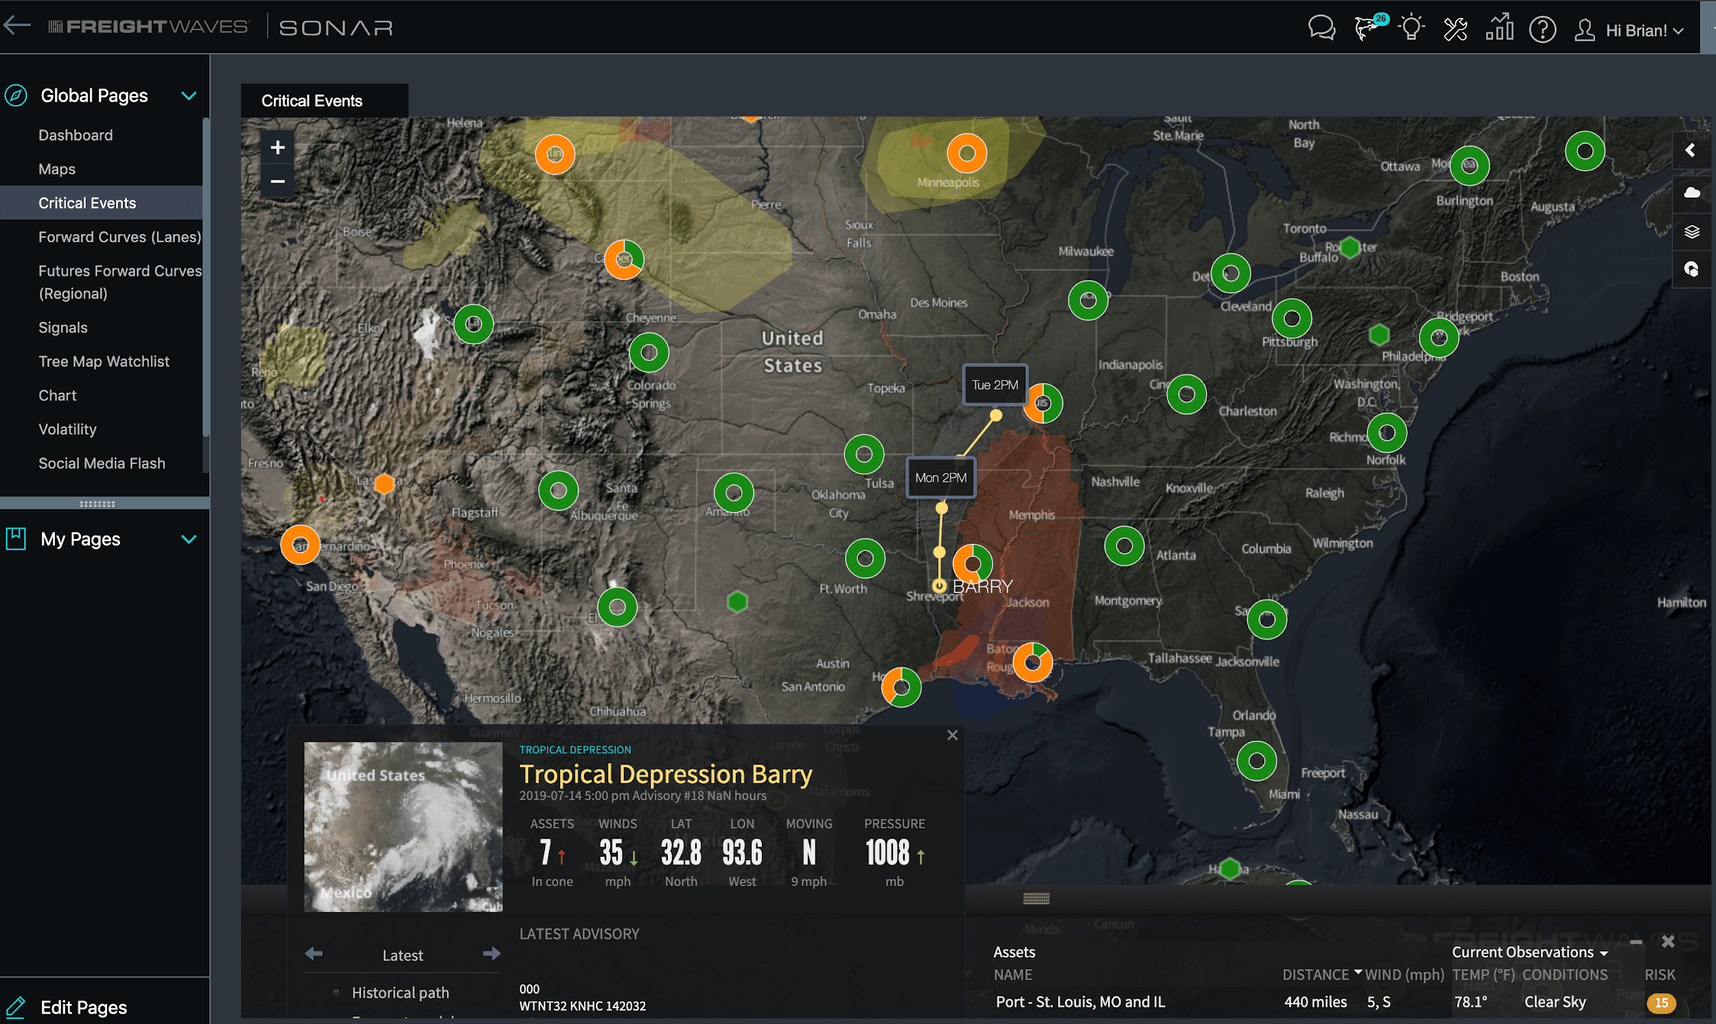Close the Assets panel

[x=1668, y=942]
